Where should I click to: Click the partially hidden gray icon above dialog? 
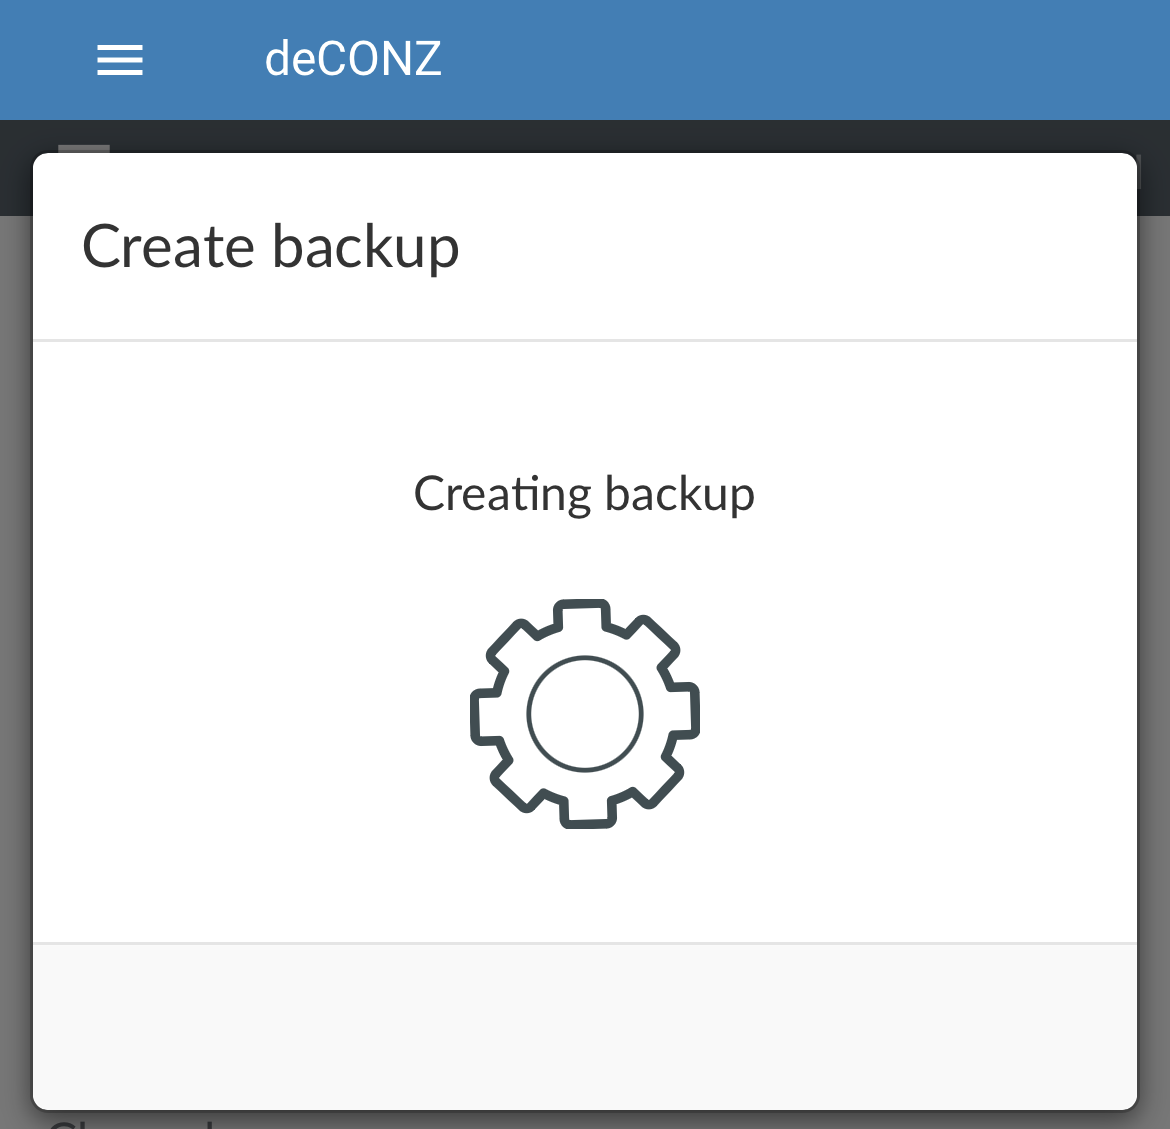pos(84,148)
